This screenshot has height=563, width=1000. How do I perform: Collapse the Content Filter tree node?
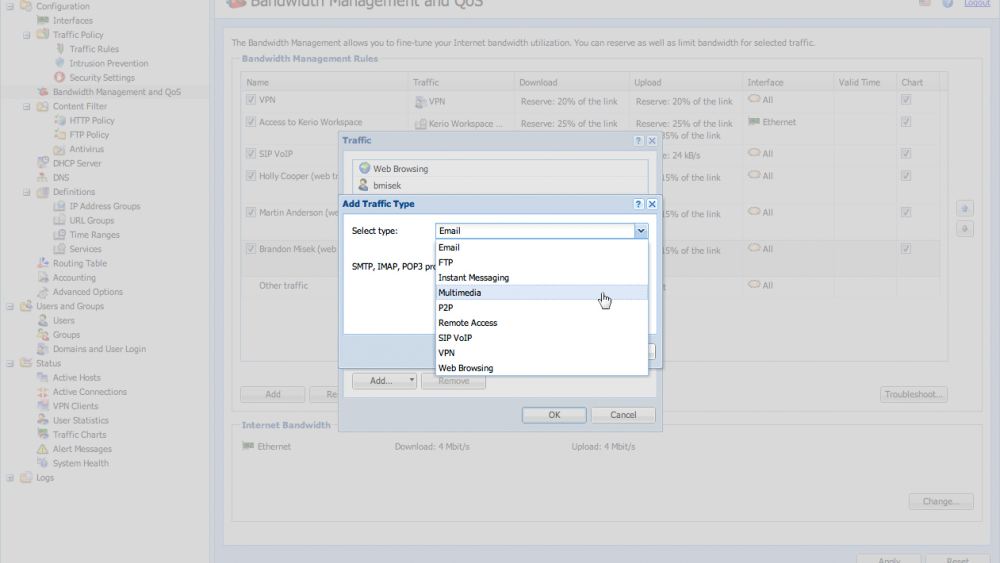(x=28, y=106)
